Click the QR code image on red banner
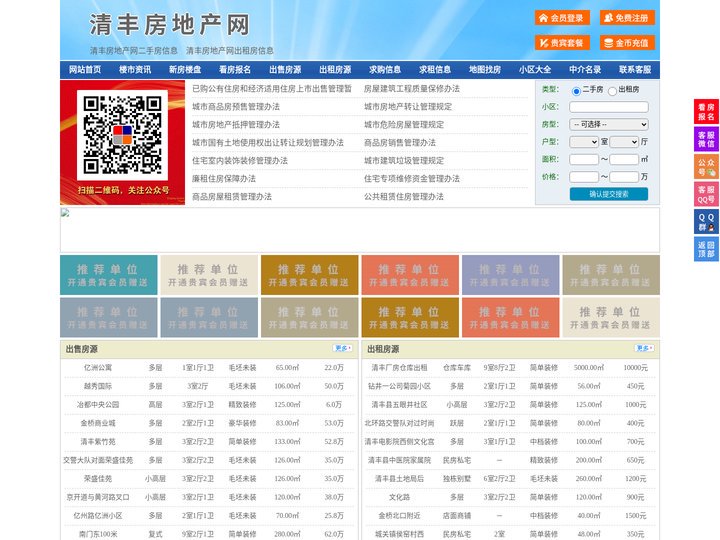Screen dimensions: 720x540 click(x=122, y=135)
